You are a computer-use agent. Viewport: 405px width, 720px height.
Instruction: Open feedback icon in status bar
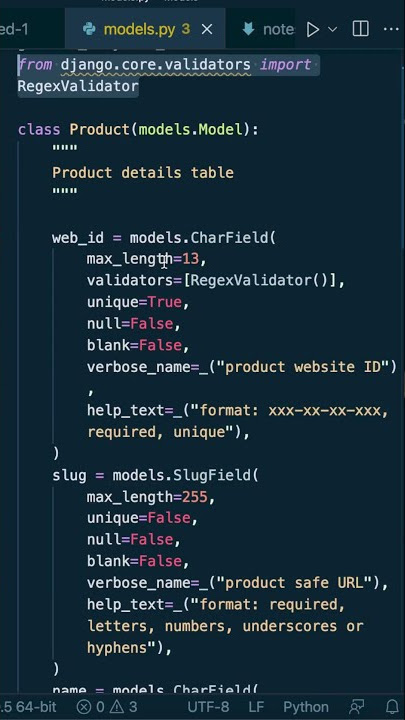(x=357, y=706)
